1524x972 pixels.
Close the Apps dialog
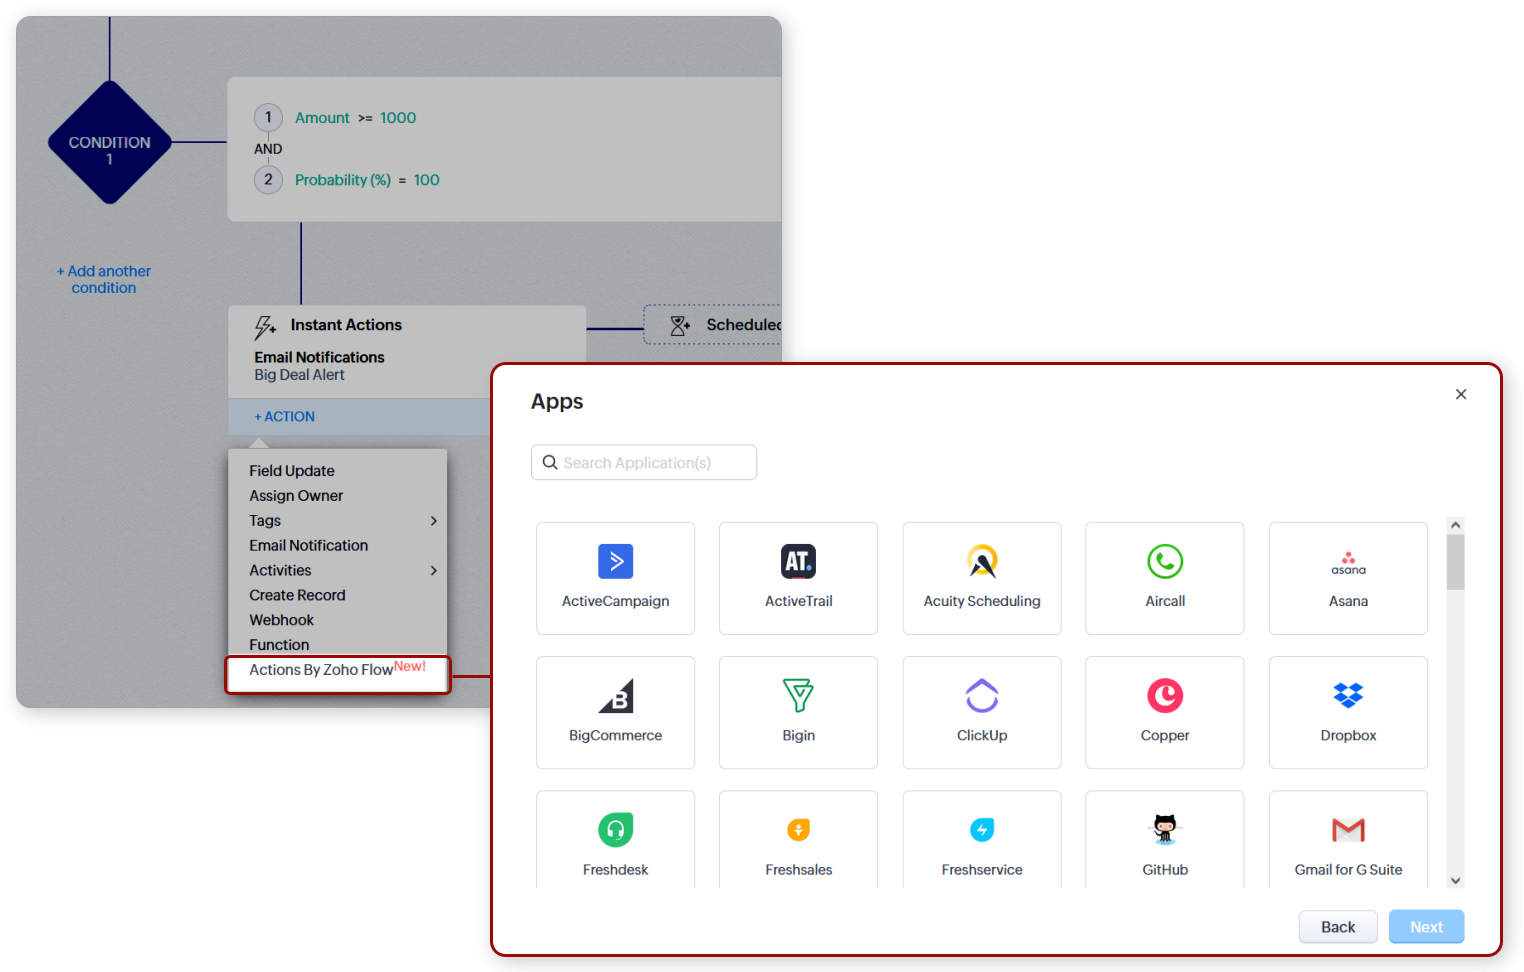pos(1460,395)
